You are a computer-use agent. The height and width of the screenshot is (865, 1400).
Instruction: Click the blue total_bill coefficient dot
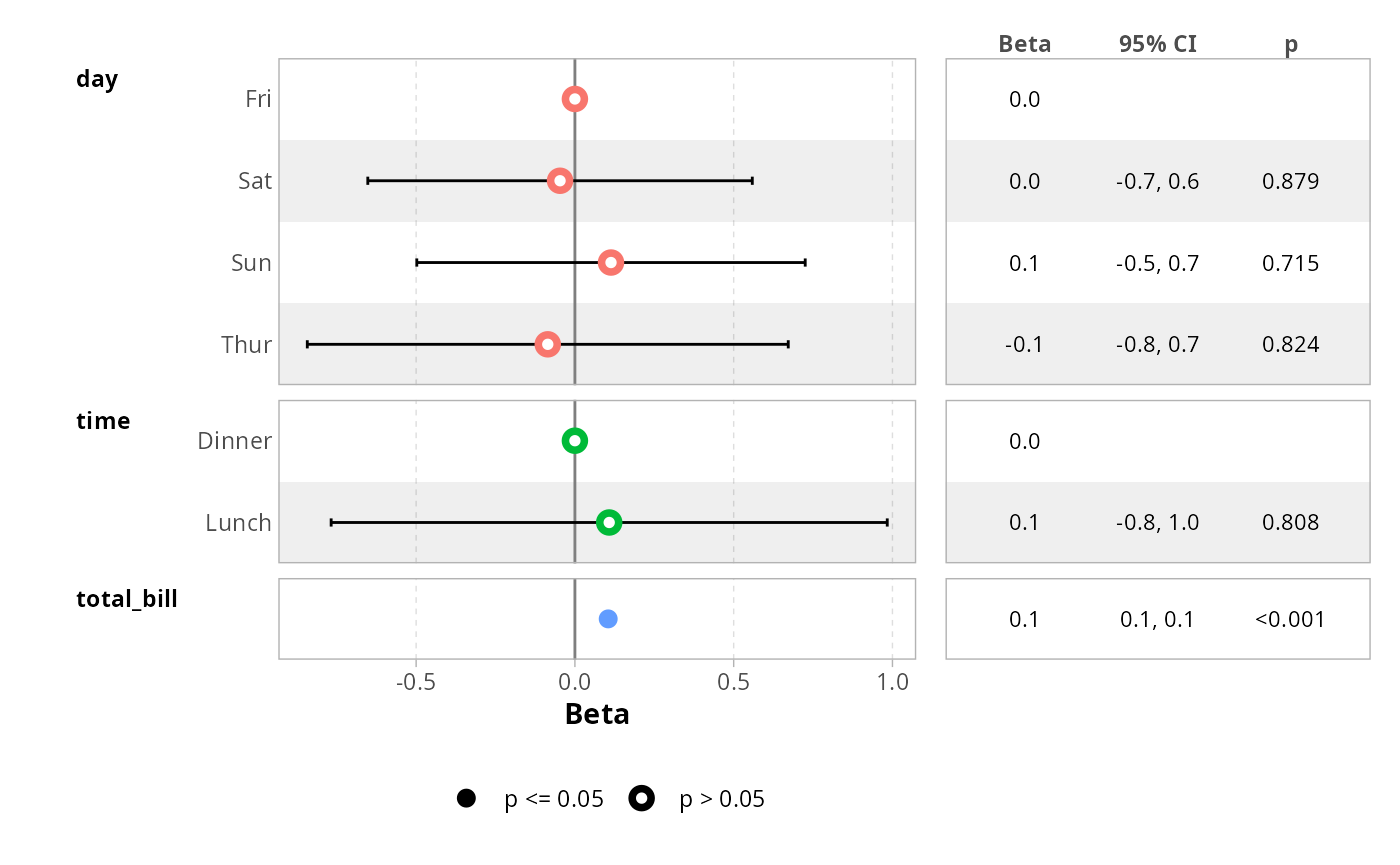(608, 619)
